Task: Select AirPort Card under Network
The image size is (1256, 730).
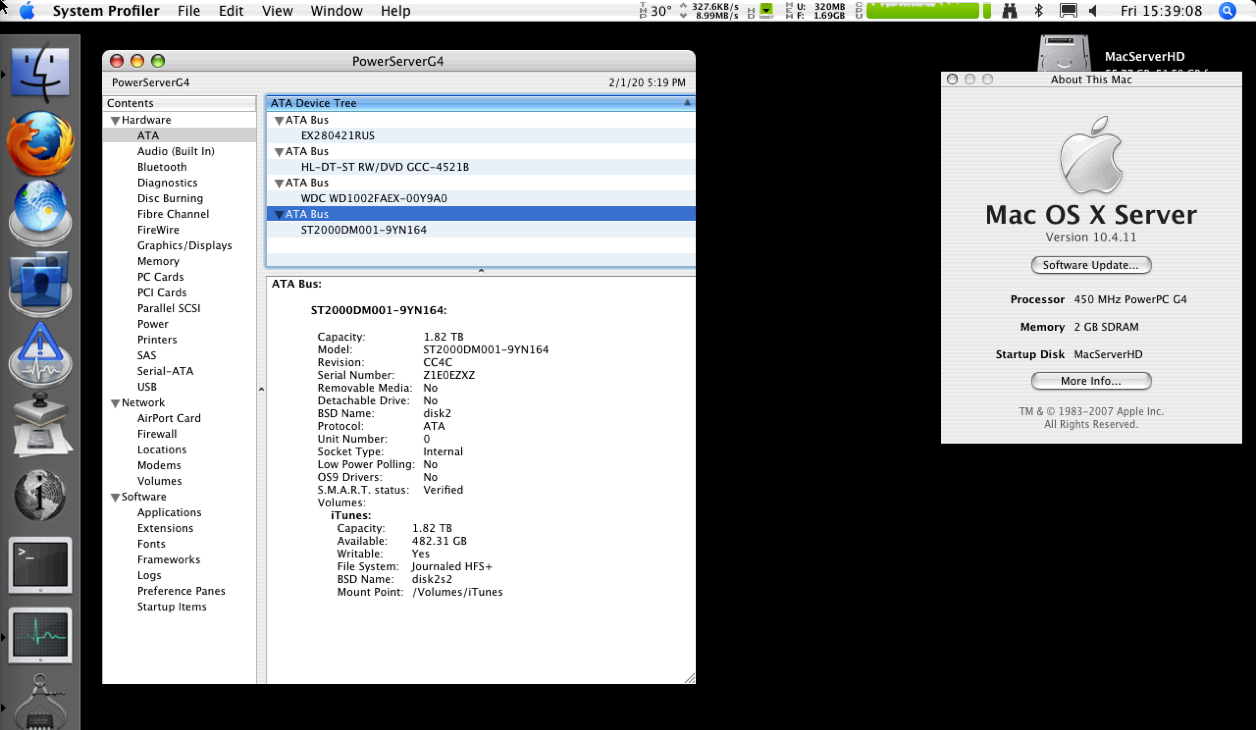Action: [x=169, y=418]
